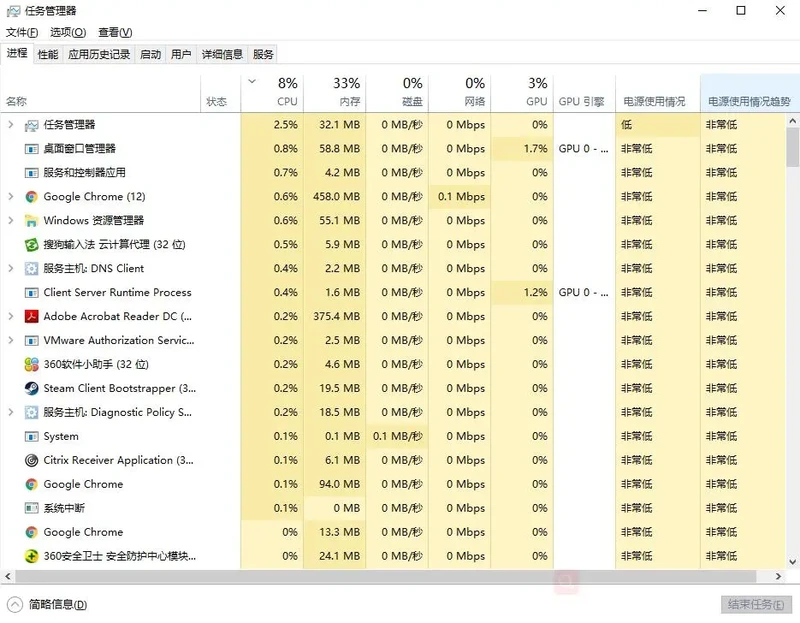
Task: Sort by the GPU 引擎 column header
Action: click(584, 93)
